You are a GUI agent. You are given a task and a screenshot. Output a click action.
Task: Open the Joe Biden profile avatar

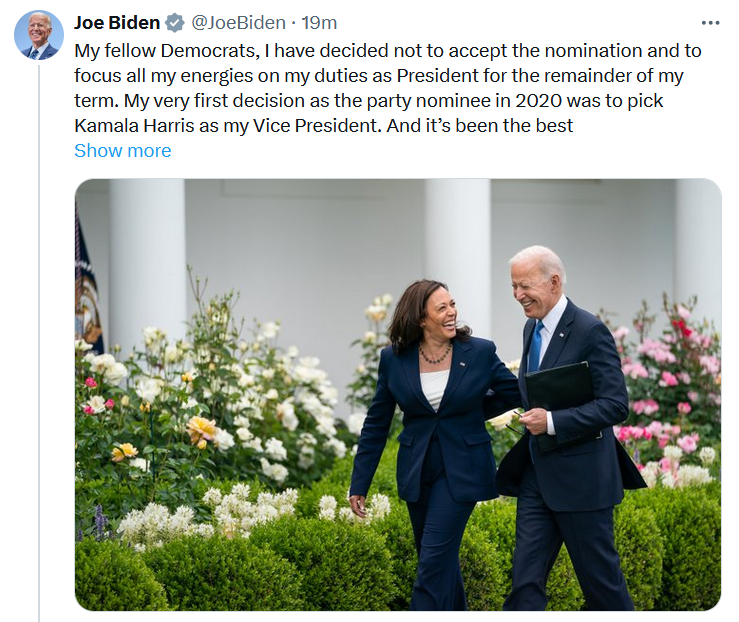point(38,36)
